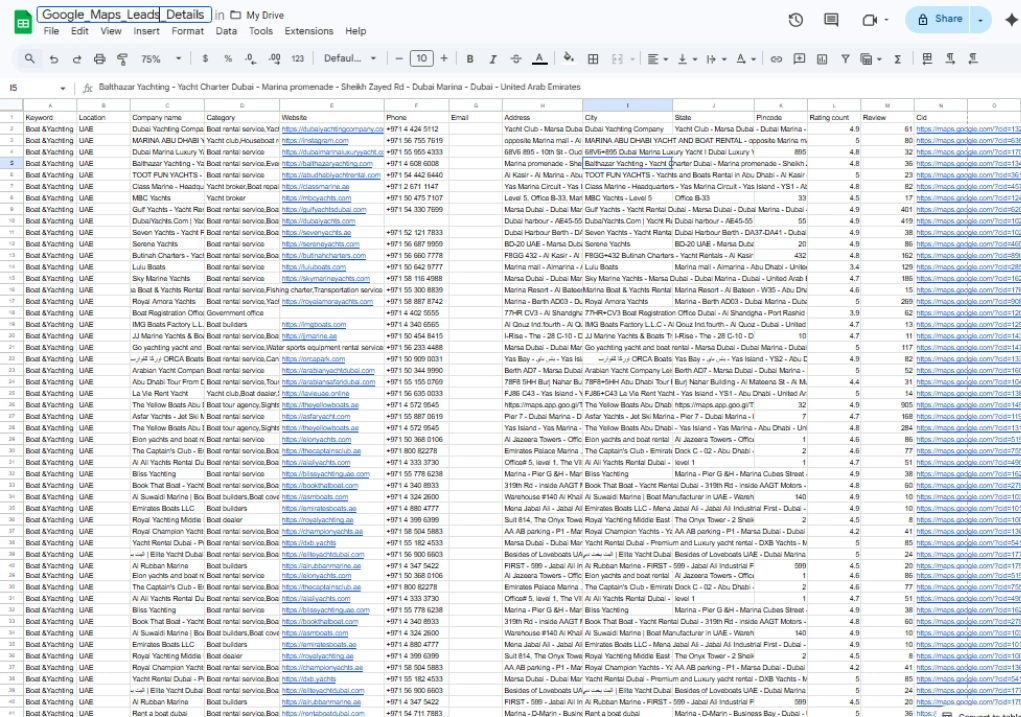Open more number formats (123)
The height and width of the screenshot is (717, 1021).
(298, 59)
